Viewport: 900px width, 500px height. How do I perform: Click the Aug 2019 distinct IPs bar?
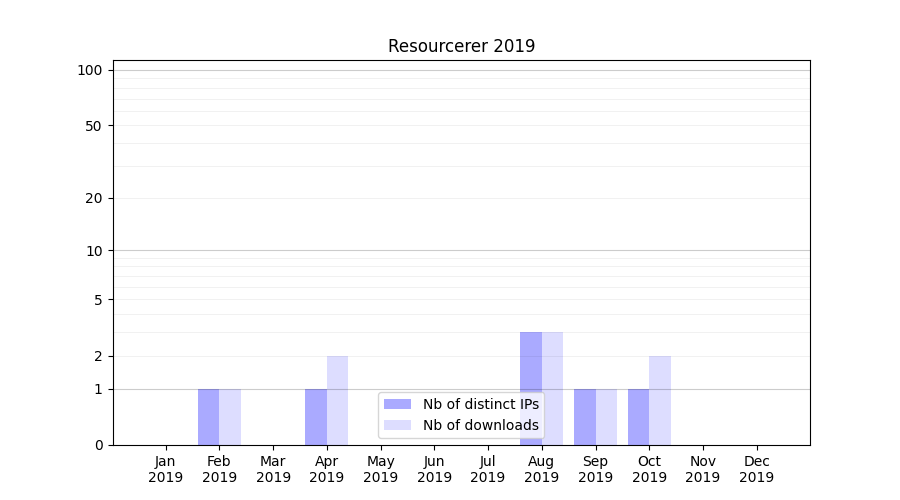(531, 388)
